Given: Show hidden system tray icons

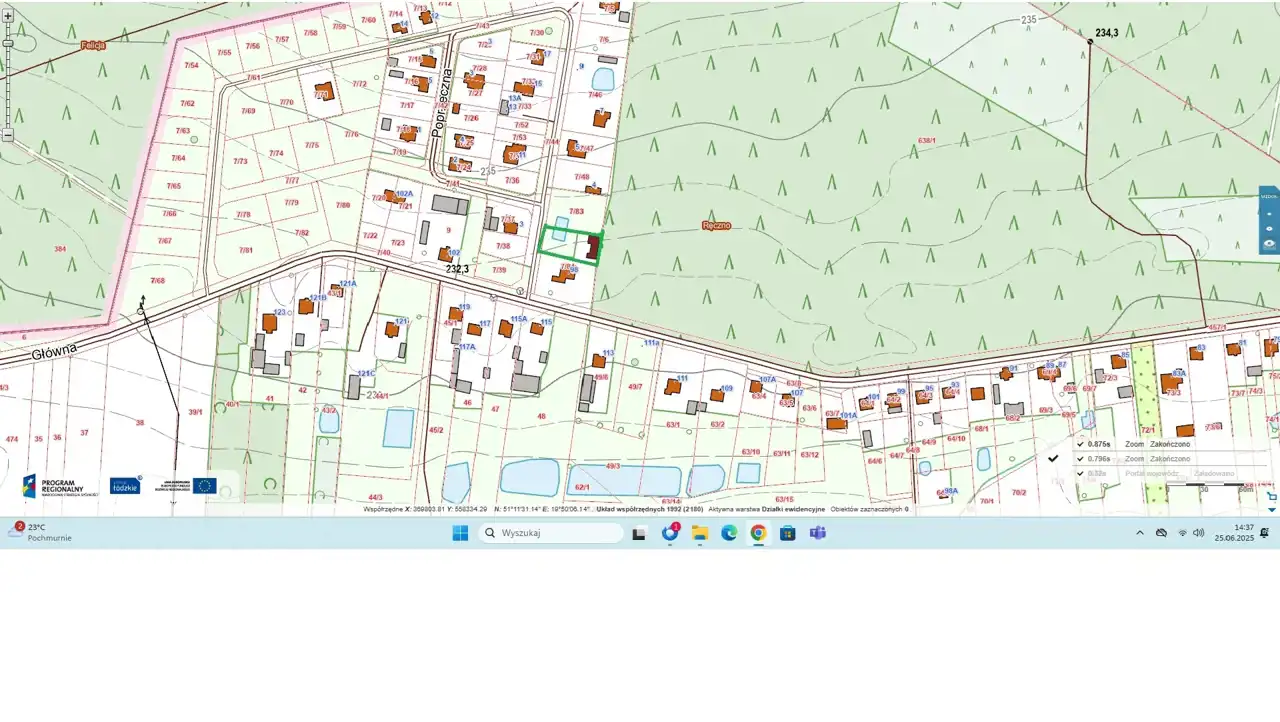Looking at the screenshot, I should (x=1139, y=533).
